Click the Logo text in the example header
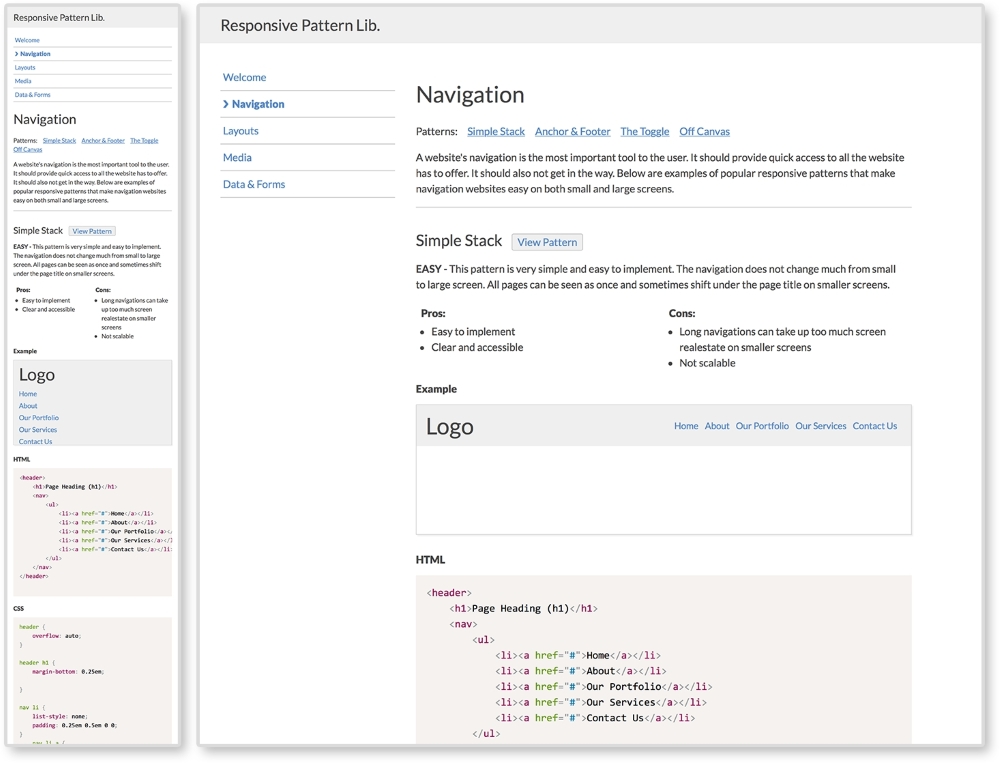 tap(449, 426)
